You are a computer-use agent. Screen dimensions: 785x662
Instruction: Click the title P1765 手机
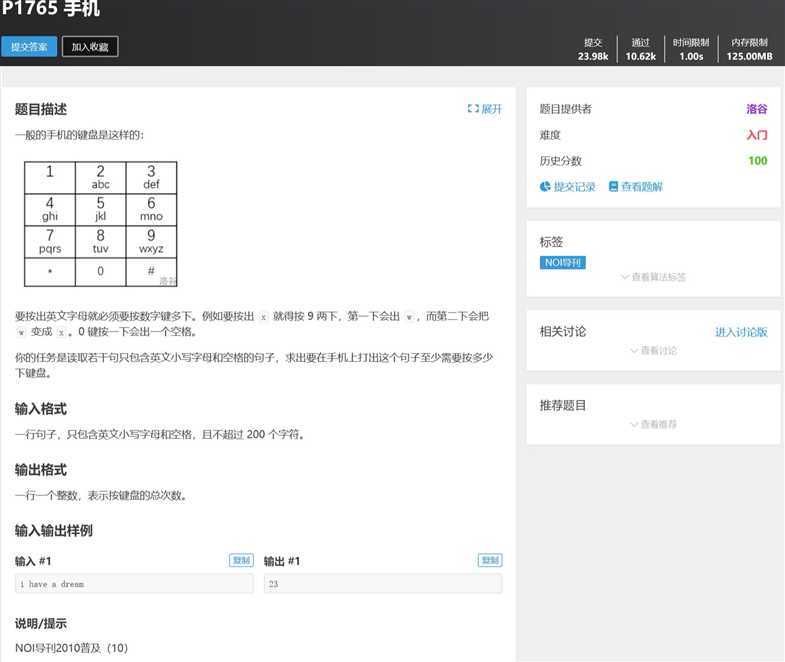[x=51, y=8]
